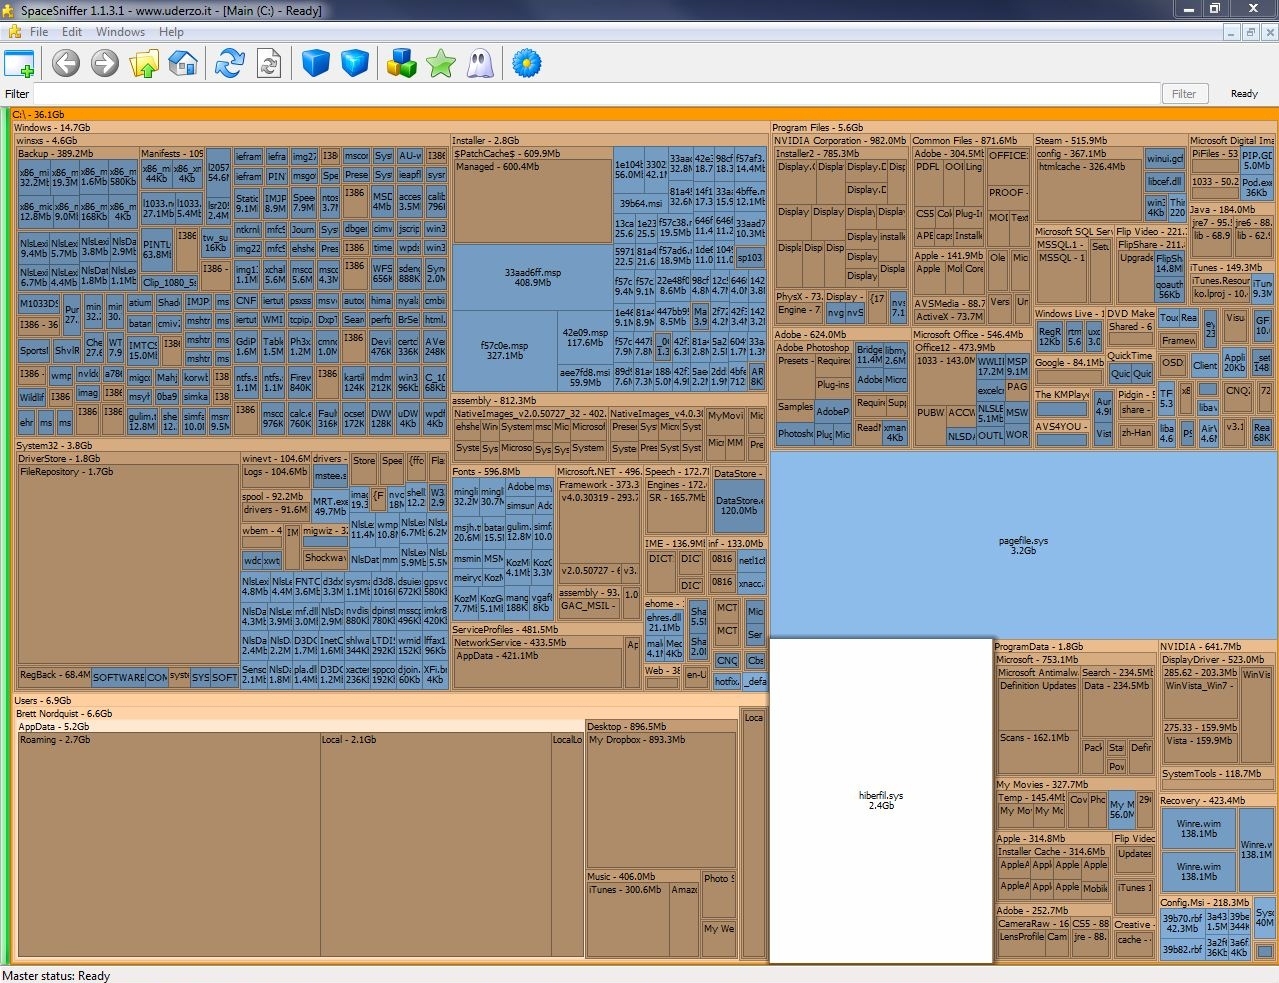Start a new scan with blue arrows icon
1279x983 pixels.
click(230, 64)
